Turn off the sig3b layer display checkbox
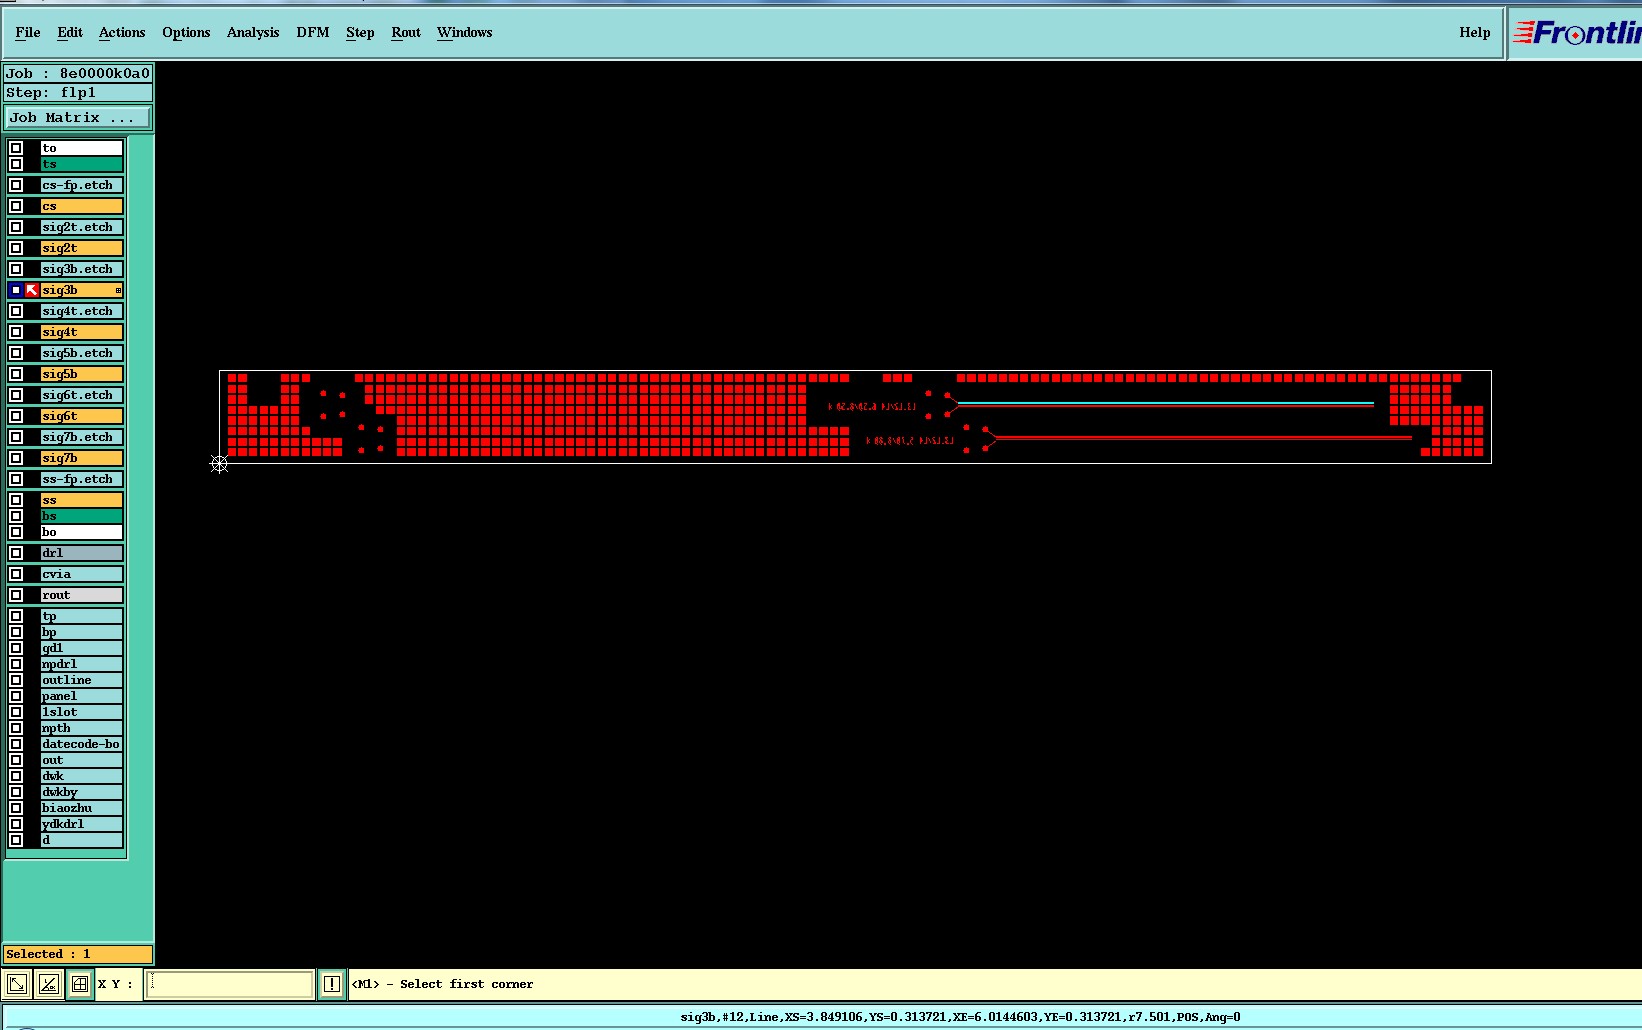 16,290
